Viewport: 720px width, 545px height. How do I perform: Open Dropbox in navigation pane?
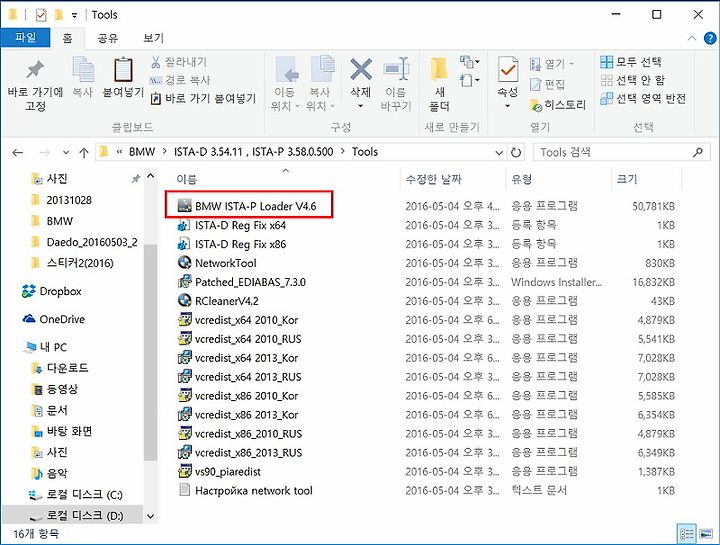click(51, 291)
